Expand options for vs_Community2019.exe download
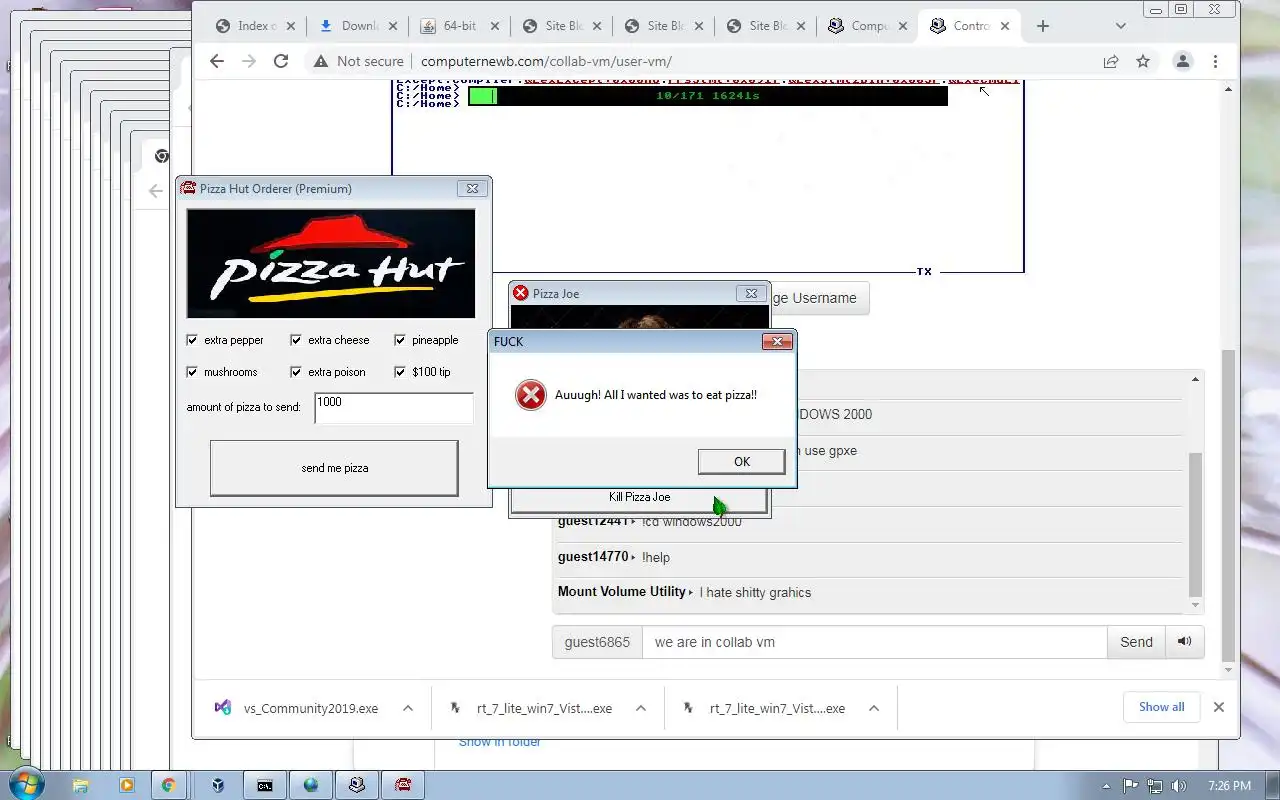The width and height of the screenshot is (1280, 800). 408,708
